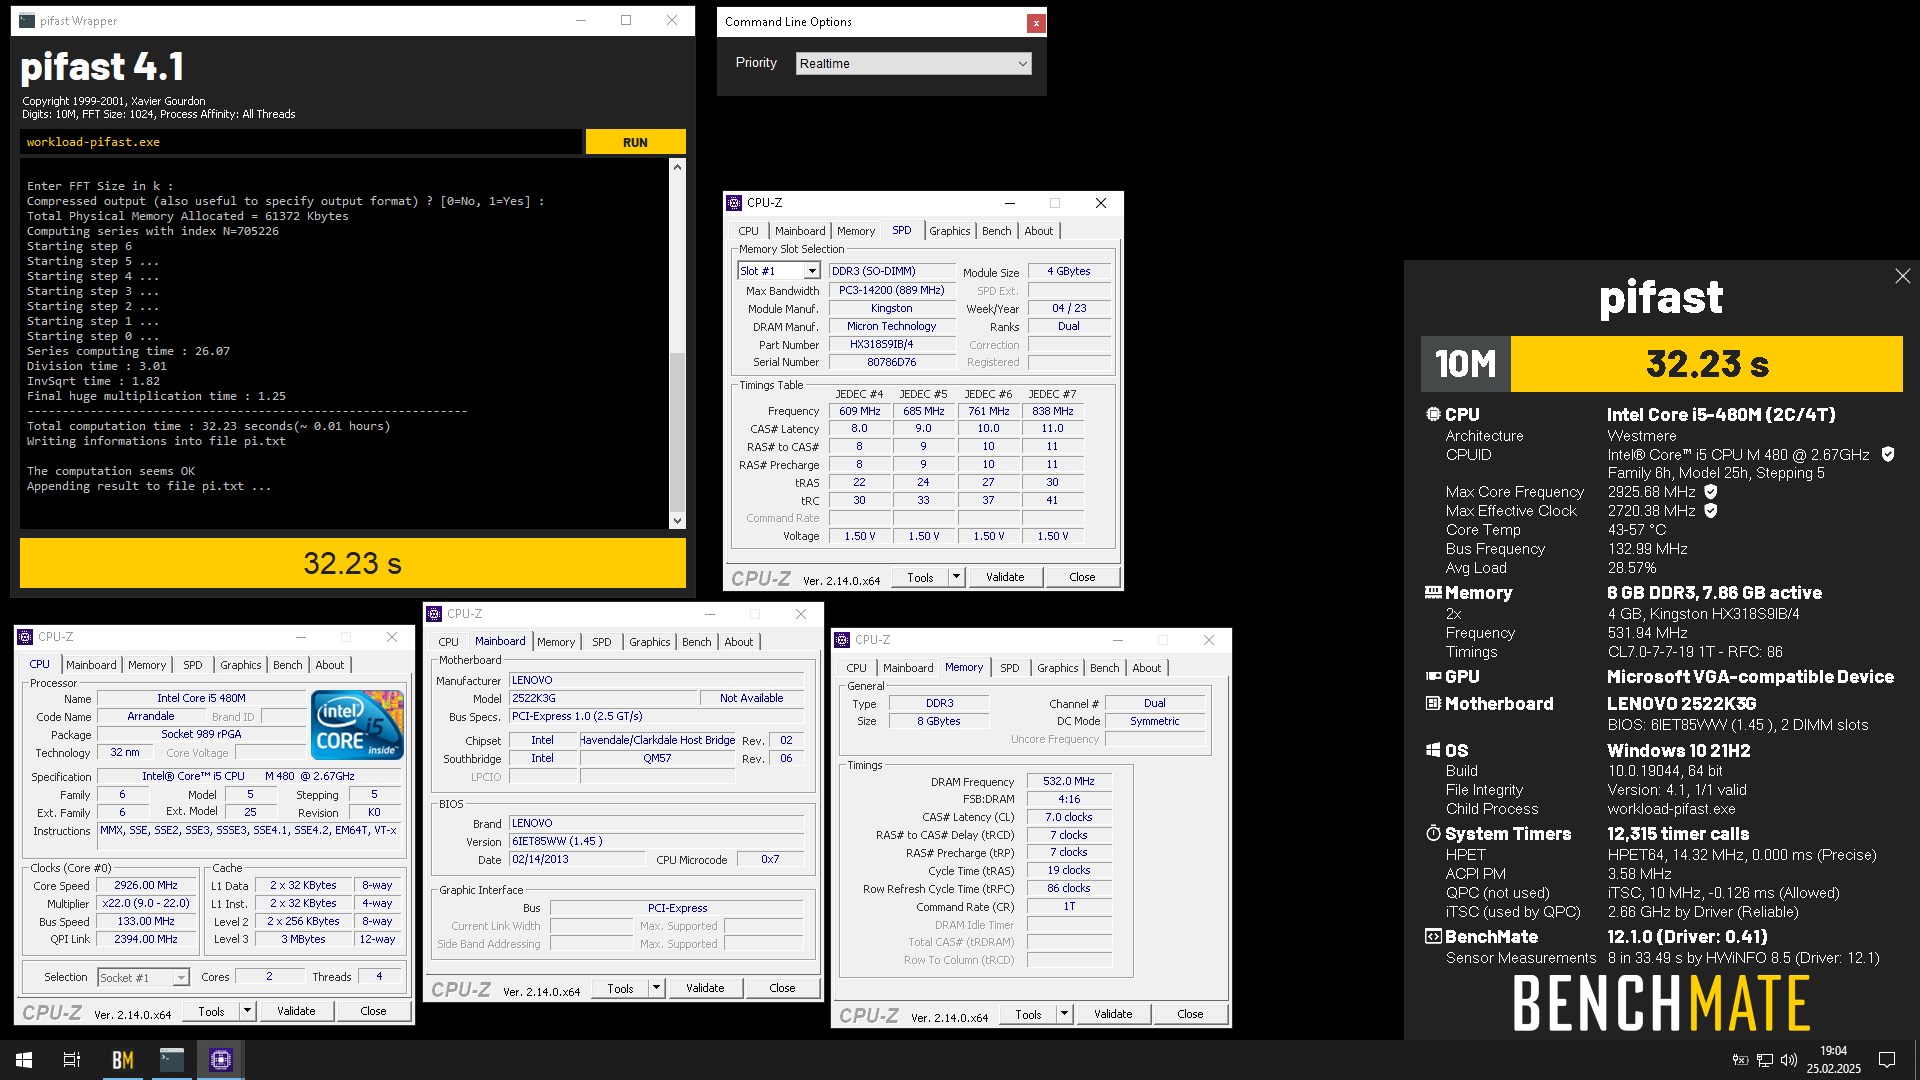This screenshot has height=1080, width=1920.
Task: Close the BenchMate pifast result panel
Action: [x=1902, y=276]
